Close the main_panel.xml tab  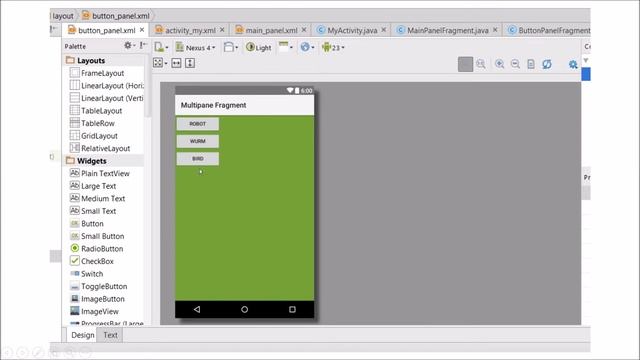click(304, 30)
